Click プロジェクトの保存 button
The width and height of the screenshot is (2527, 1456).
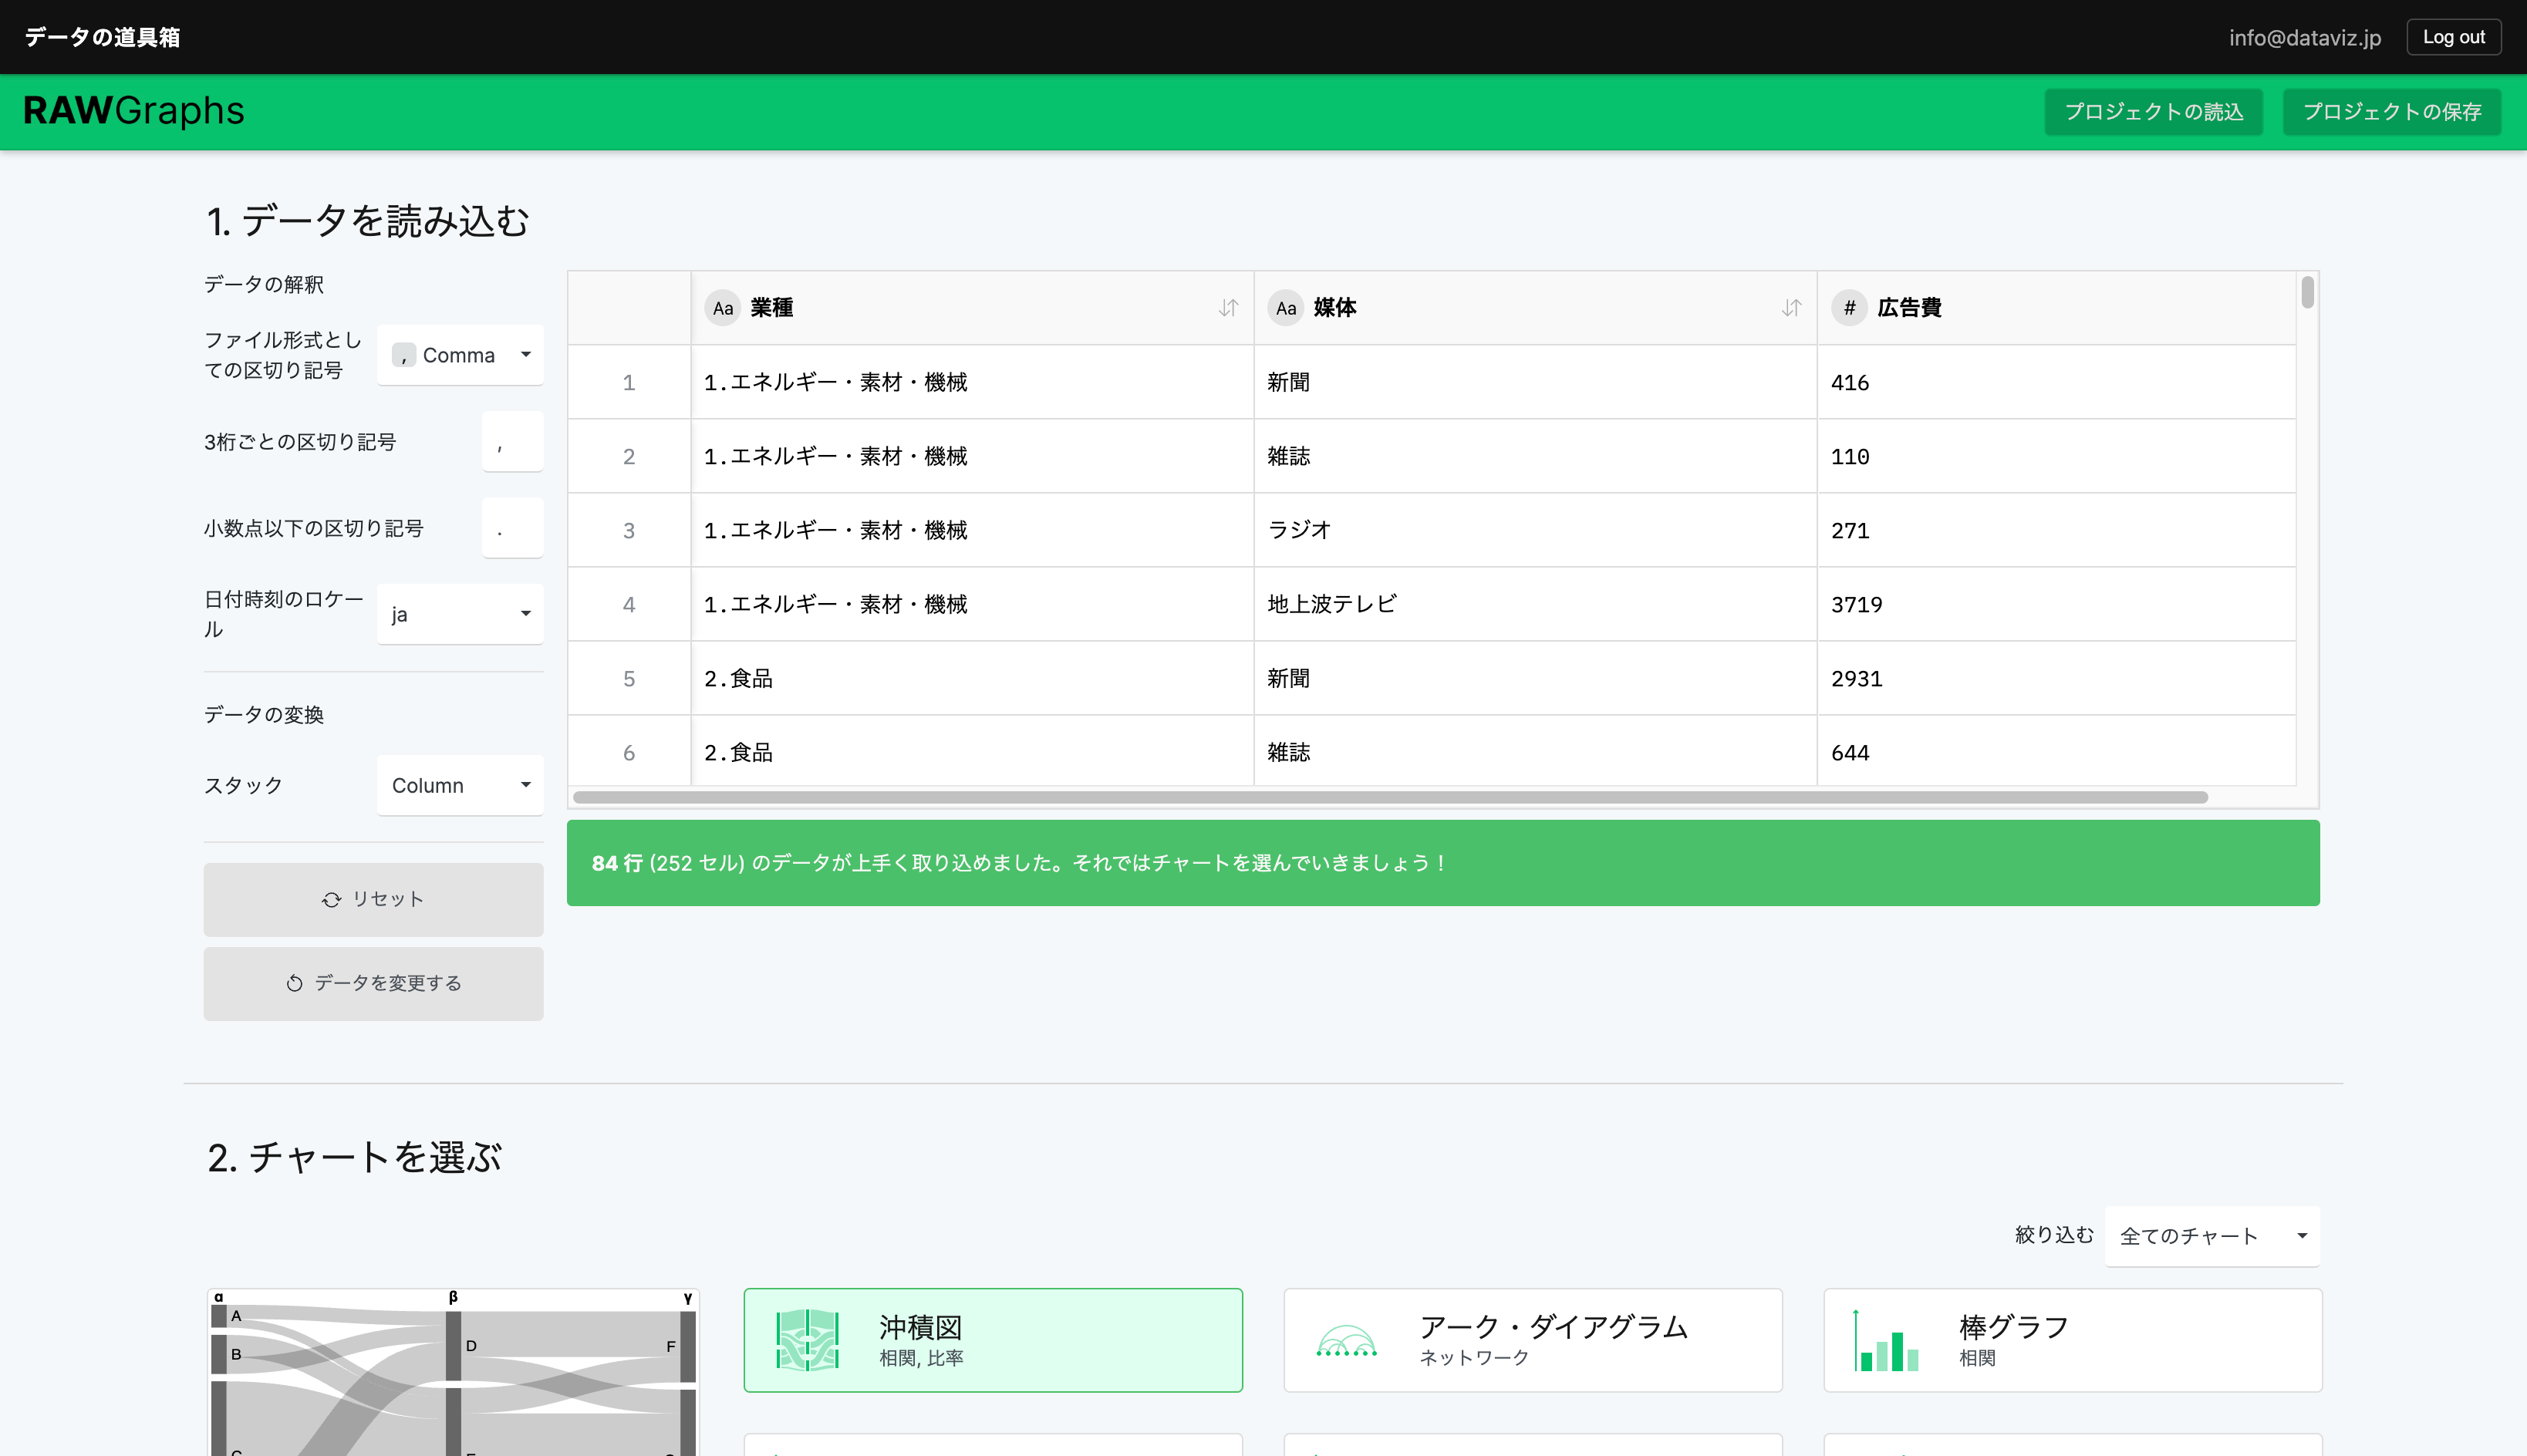2392,111
